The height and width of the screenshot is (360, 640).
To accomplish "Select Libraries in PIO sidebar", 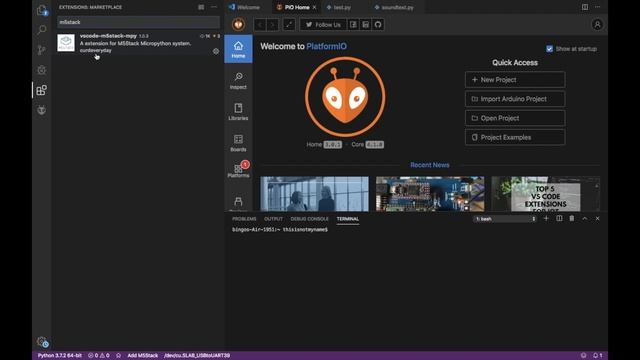I will pyautogui.click(x=238, y=111).
